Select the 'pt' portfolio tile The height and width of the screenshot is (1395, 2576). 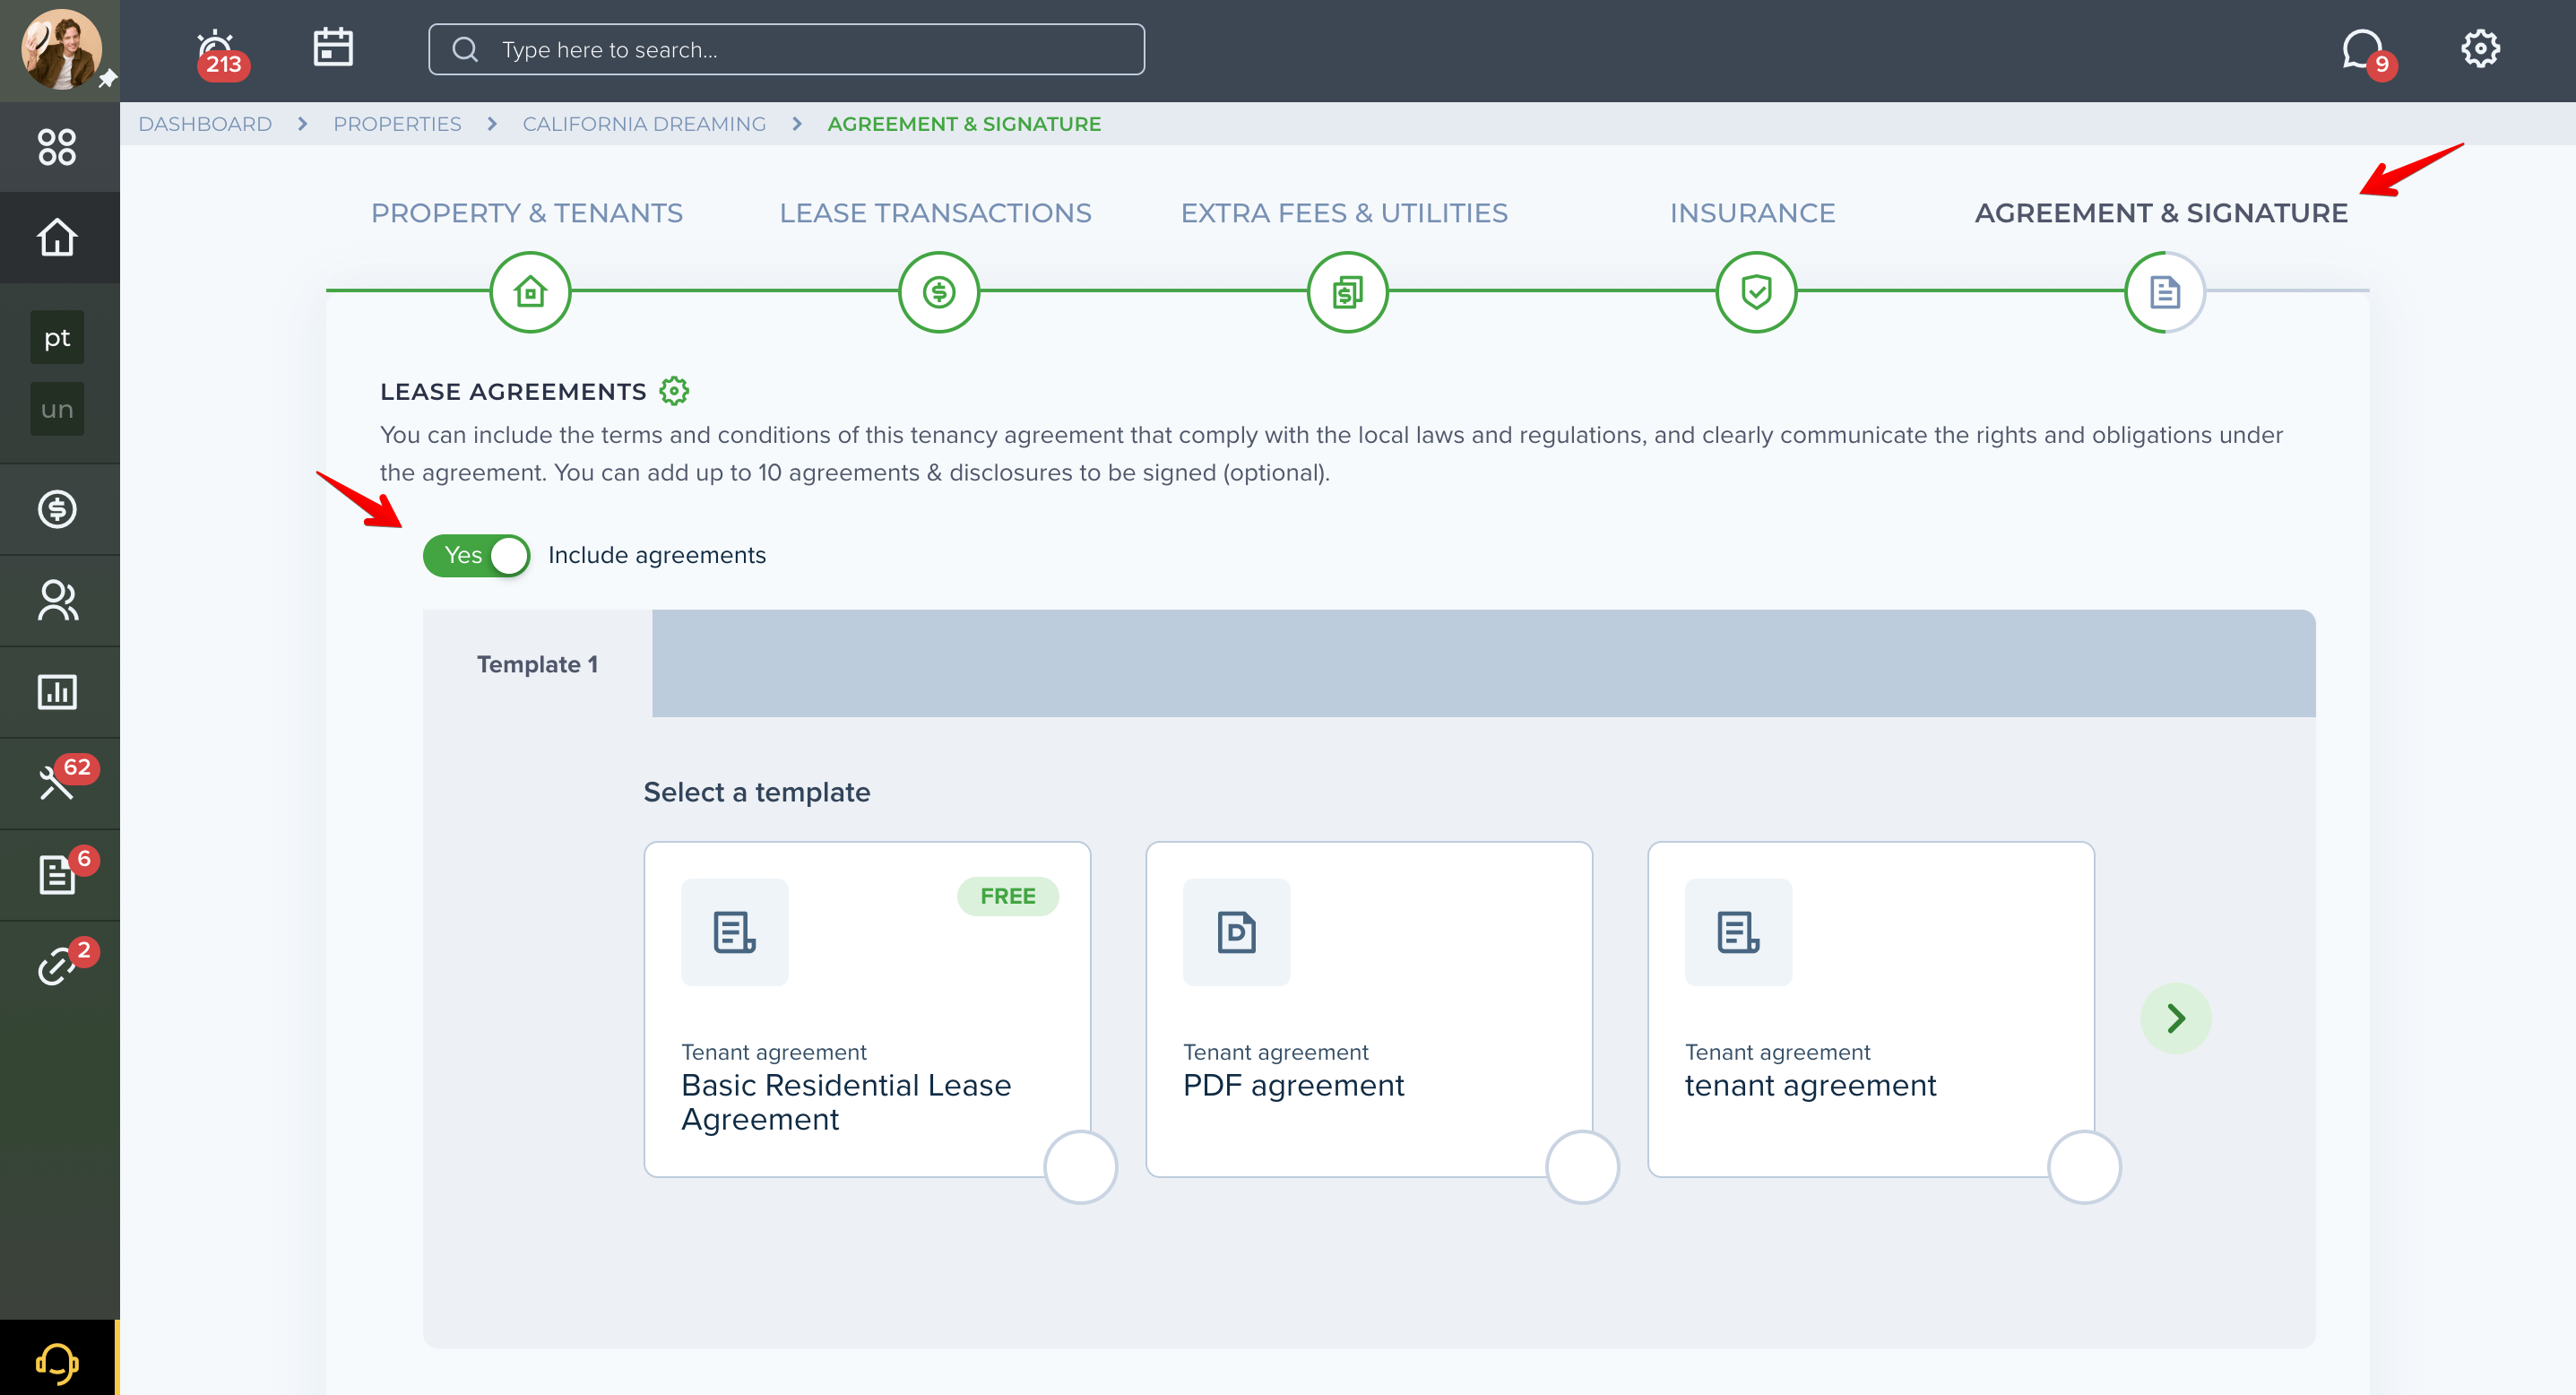pyautogui.click(x=57, y=337)
